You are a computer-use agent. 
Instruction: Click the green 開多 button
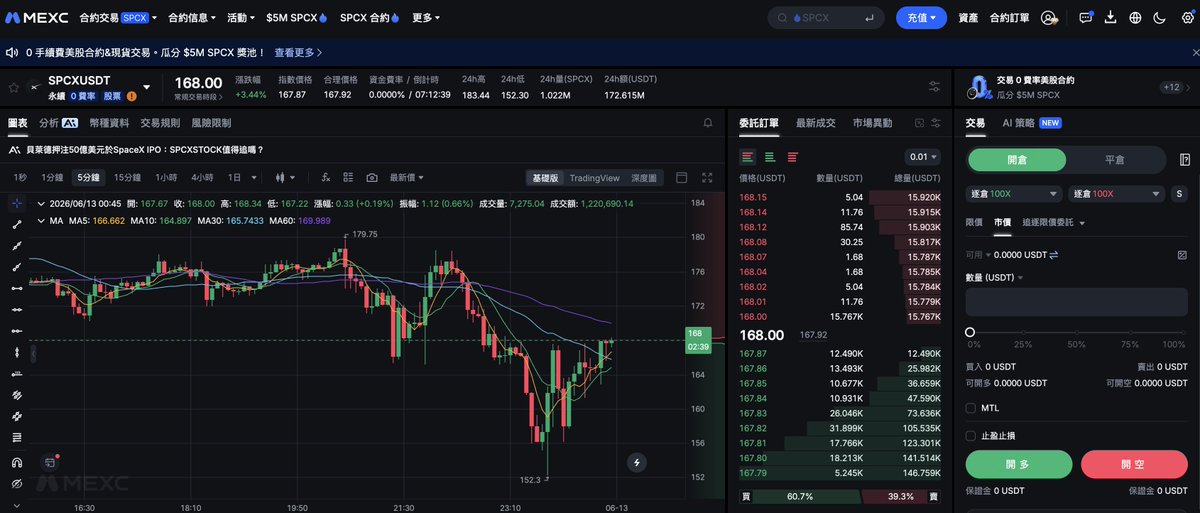point(1019,464)
